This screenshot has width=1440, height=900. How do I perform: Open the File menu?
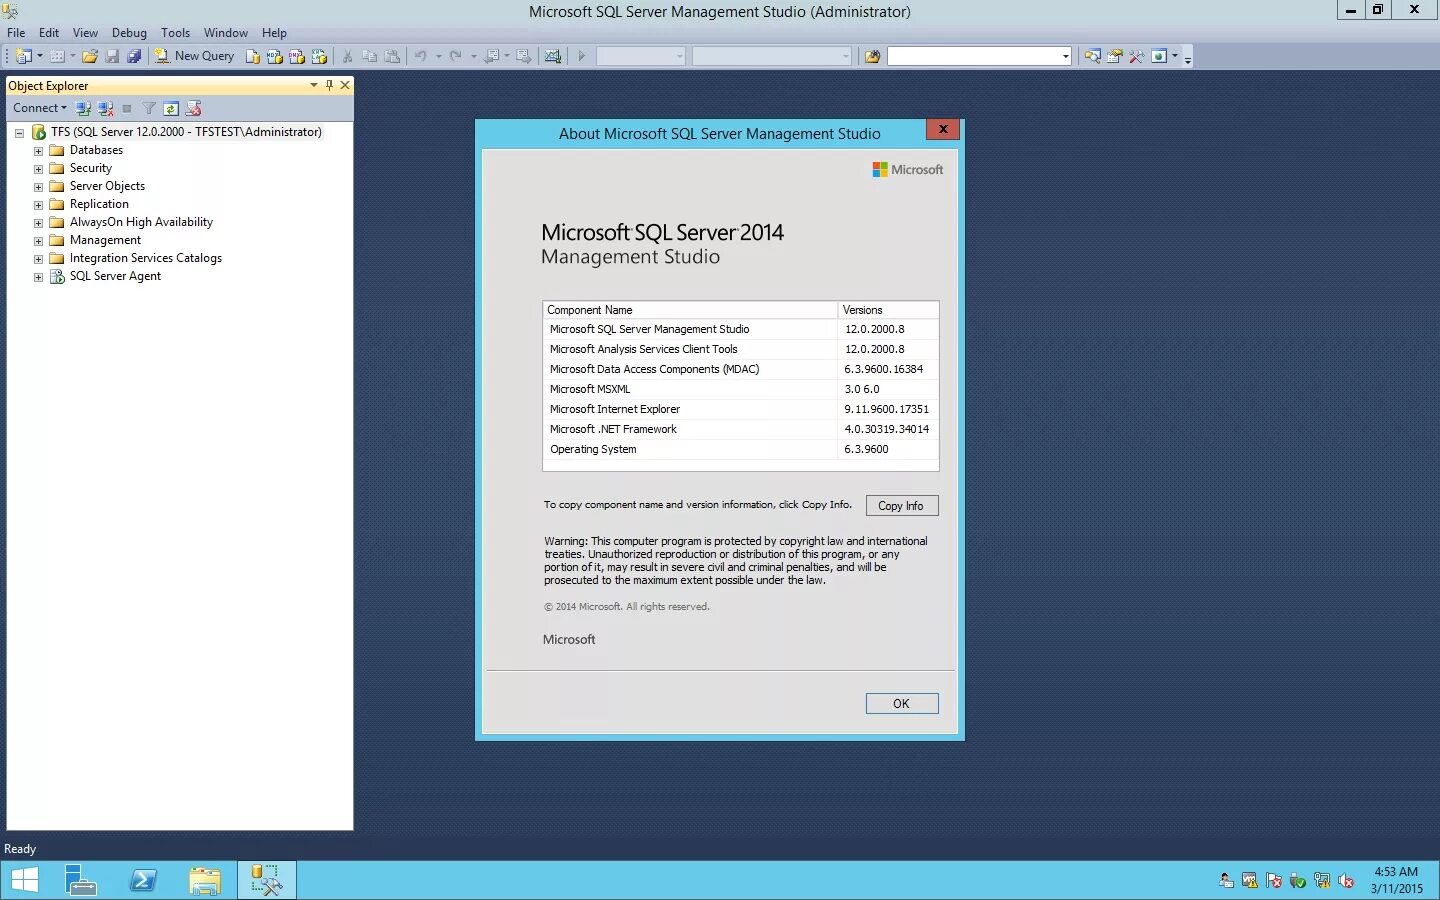tap(16, 32)
